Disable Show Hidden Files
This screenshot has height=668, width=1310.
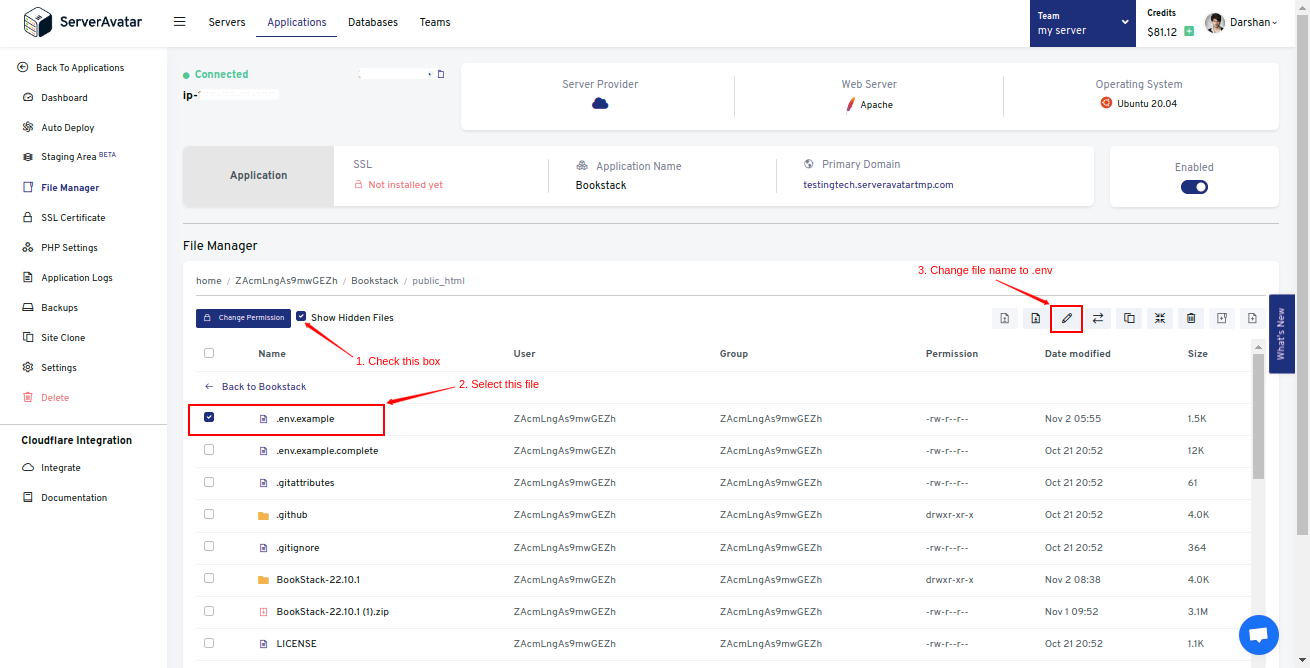(301, 317)
